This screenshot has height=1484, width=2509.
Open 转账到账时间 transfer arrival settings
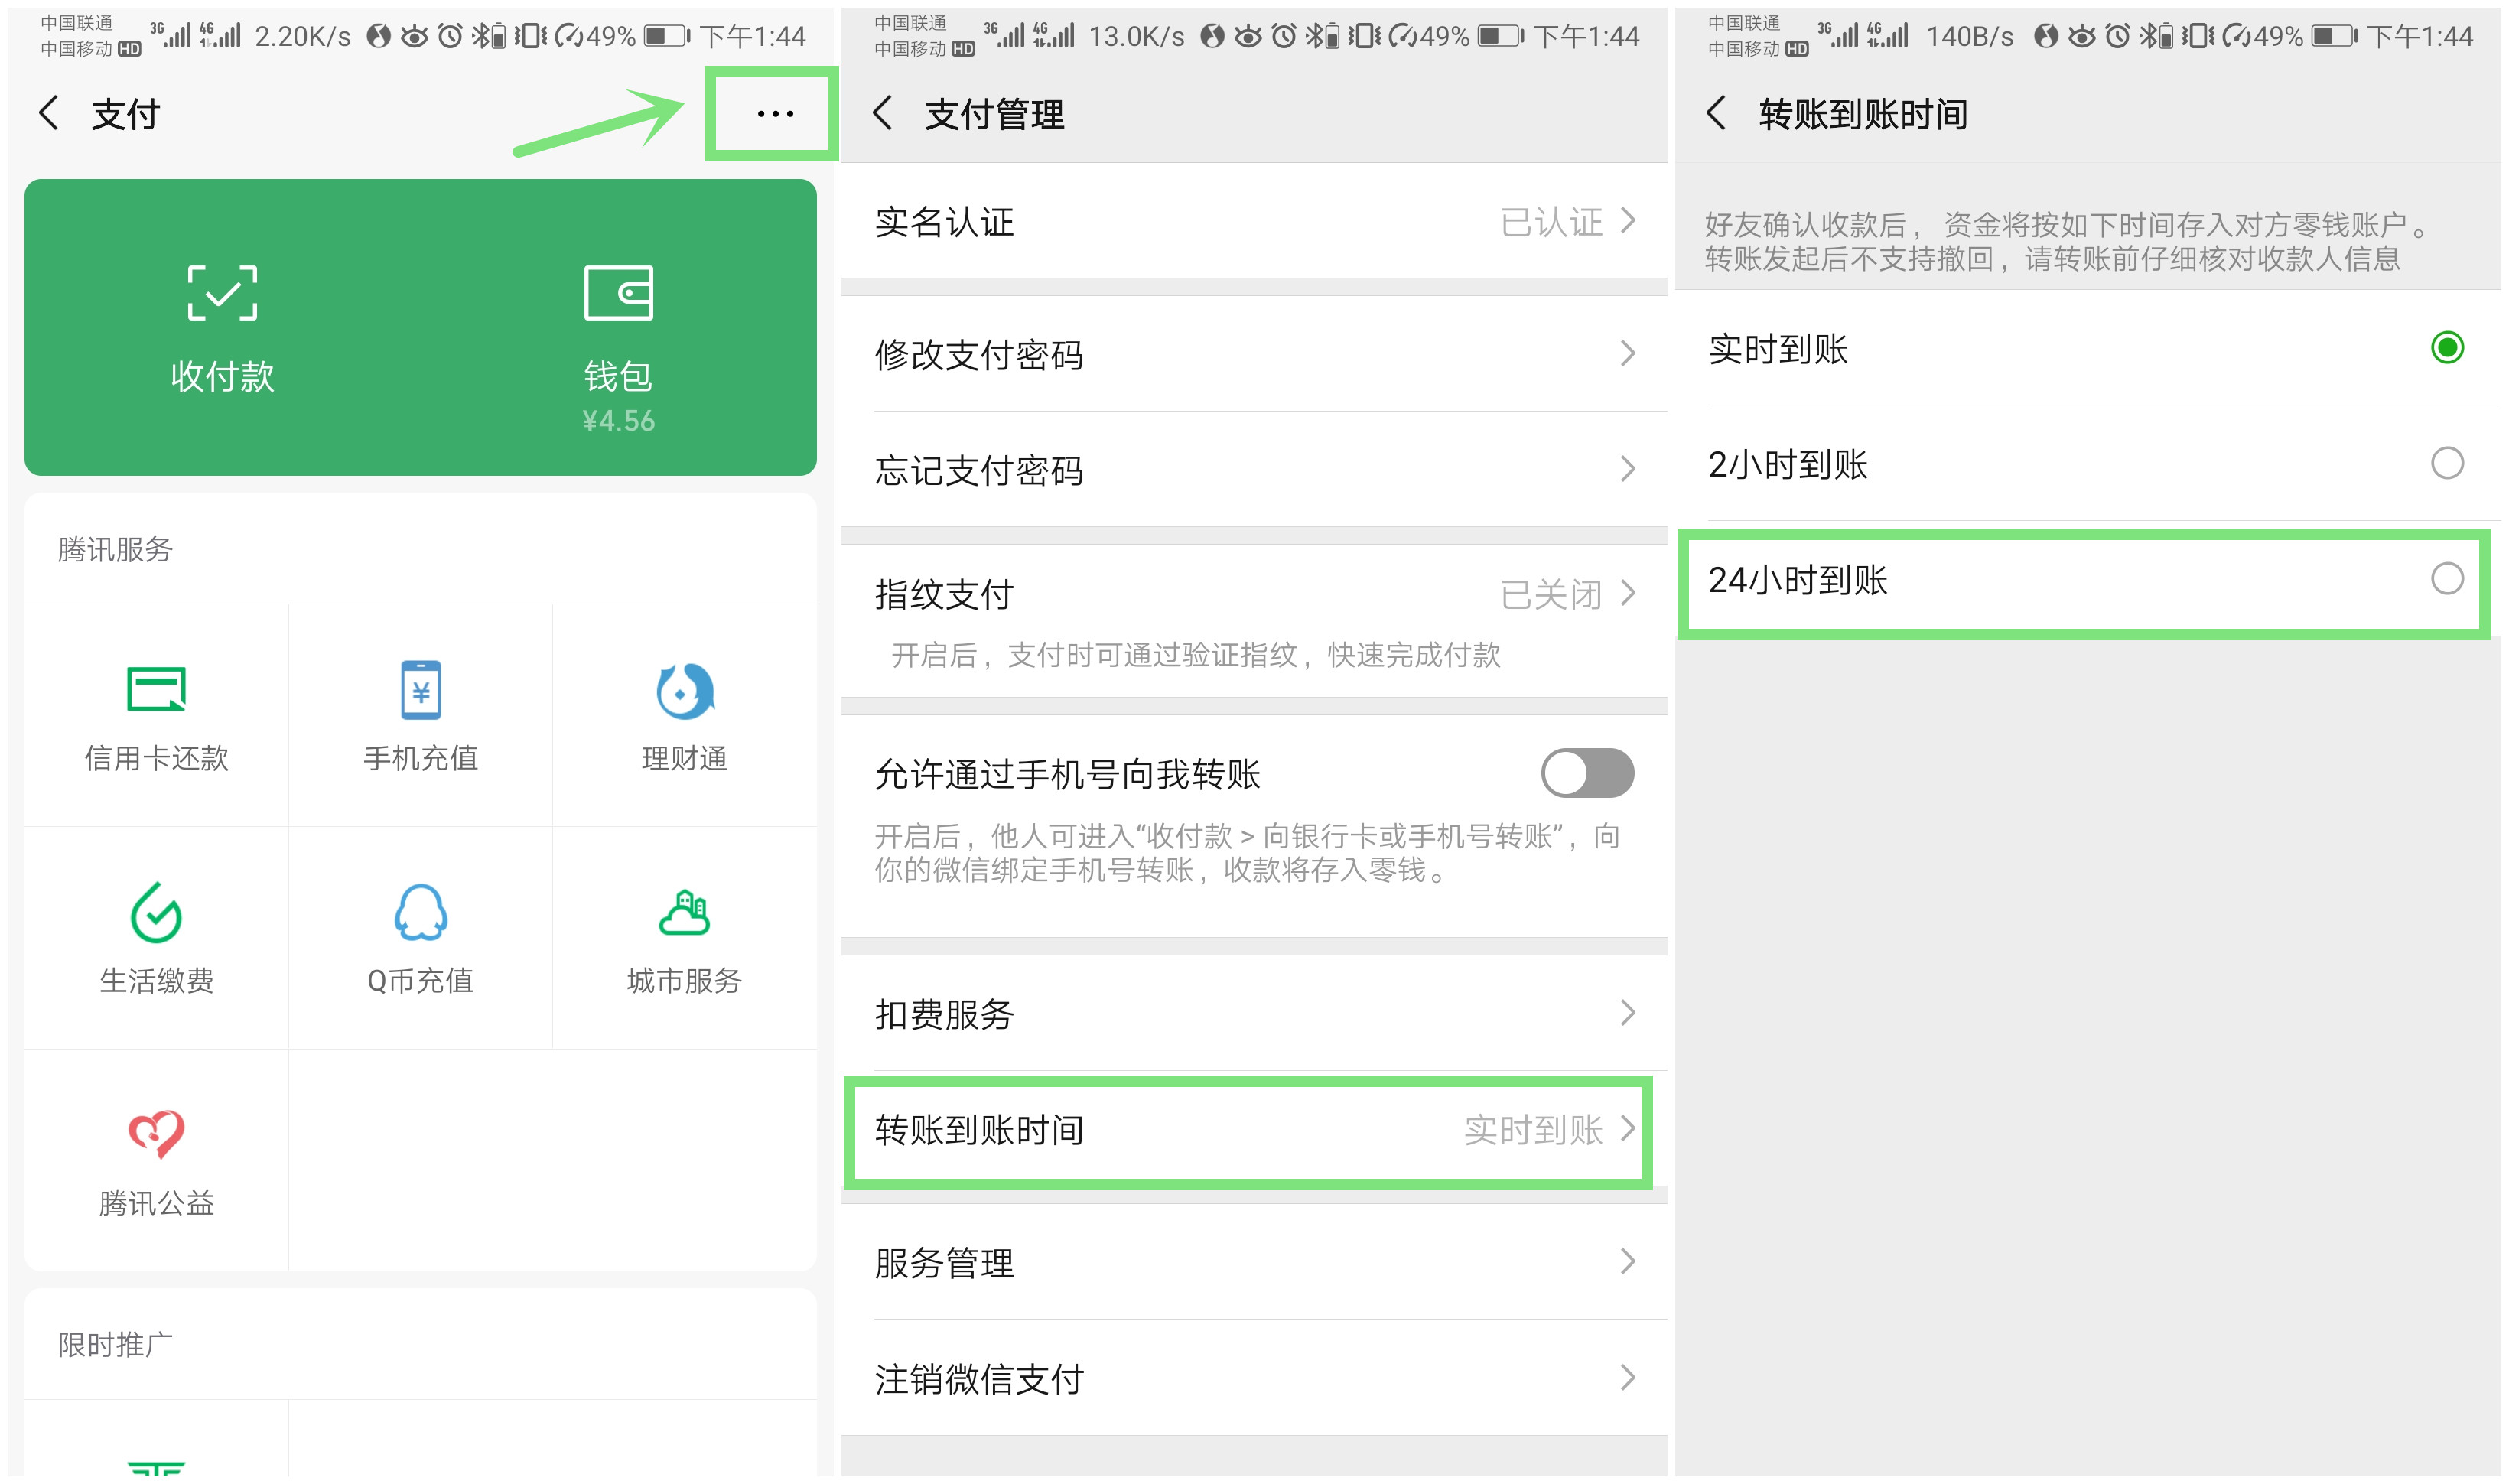[1255, 1131]
